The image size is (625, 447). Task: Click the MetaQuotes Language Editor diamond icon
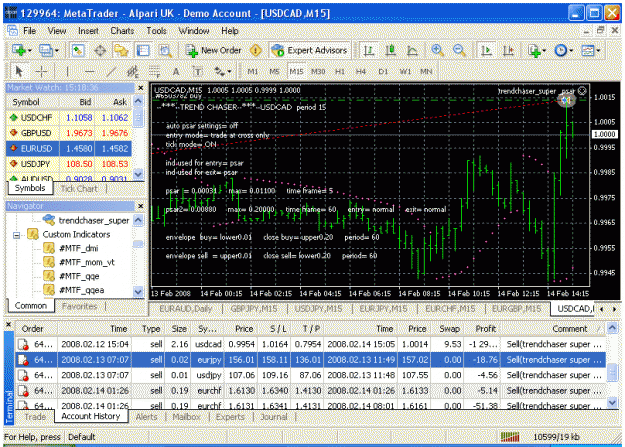click(256, 51)
